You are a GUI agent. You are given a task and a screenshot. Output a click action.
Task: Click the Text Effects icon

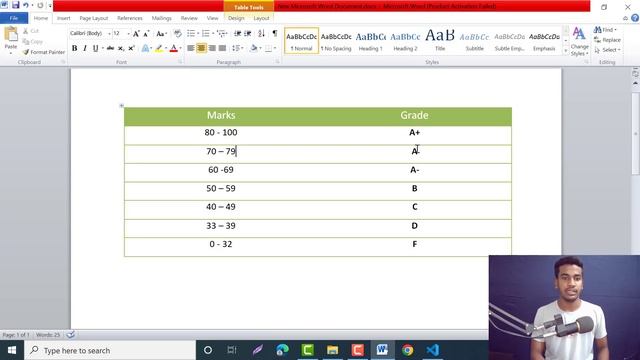(145, 48)
